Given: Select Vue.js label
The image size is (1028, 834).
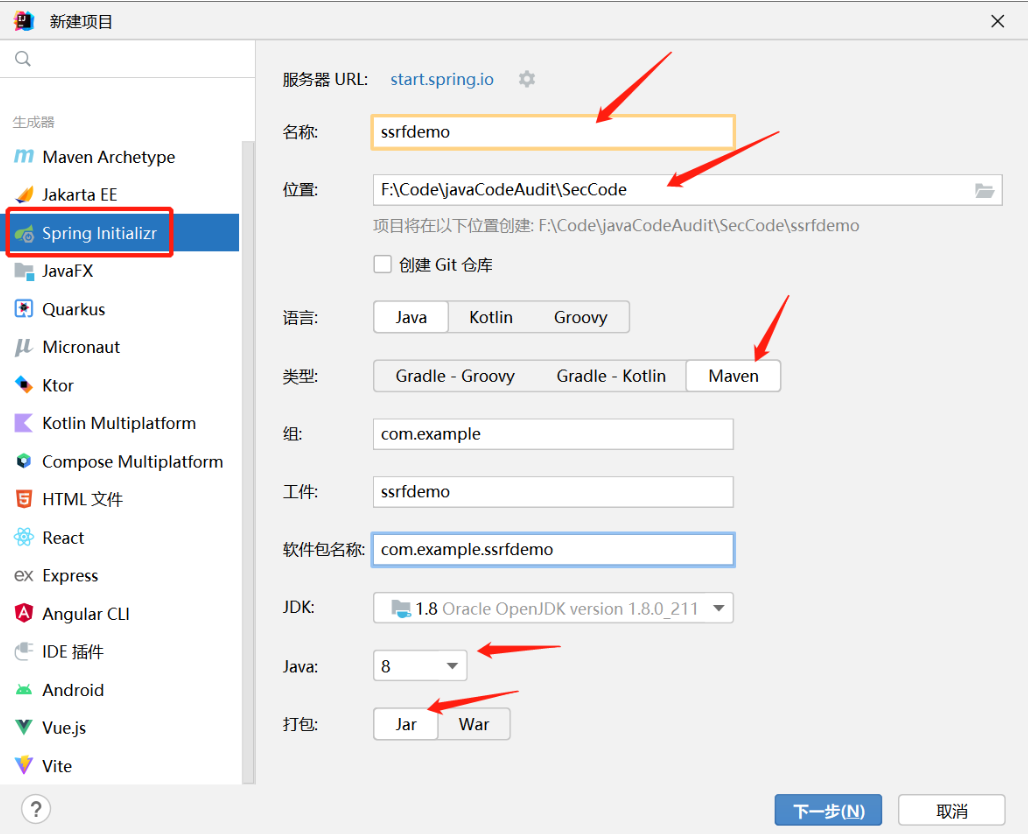Looking at the screenshot, I should [x=64, y=728].
